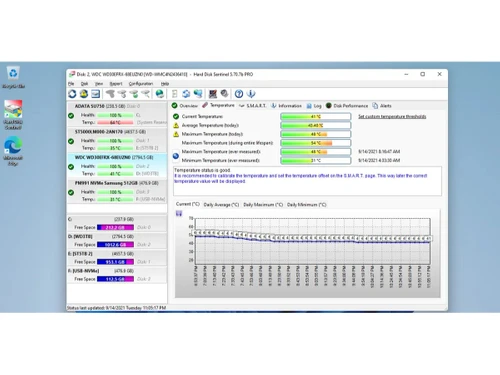500x375 pixels.
Task: Select the ST5000LM000-2AN170 disk entry
Action: coord(117,140)
